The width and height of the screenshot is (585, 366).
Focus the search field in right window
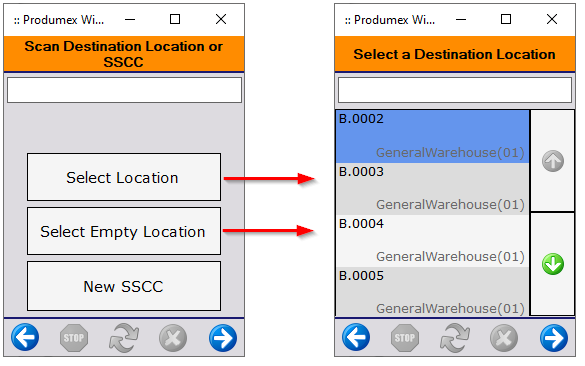pyautogui.click(x=455, y=90)
